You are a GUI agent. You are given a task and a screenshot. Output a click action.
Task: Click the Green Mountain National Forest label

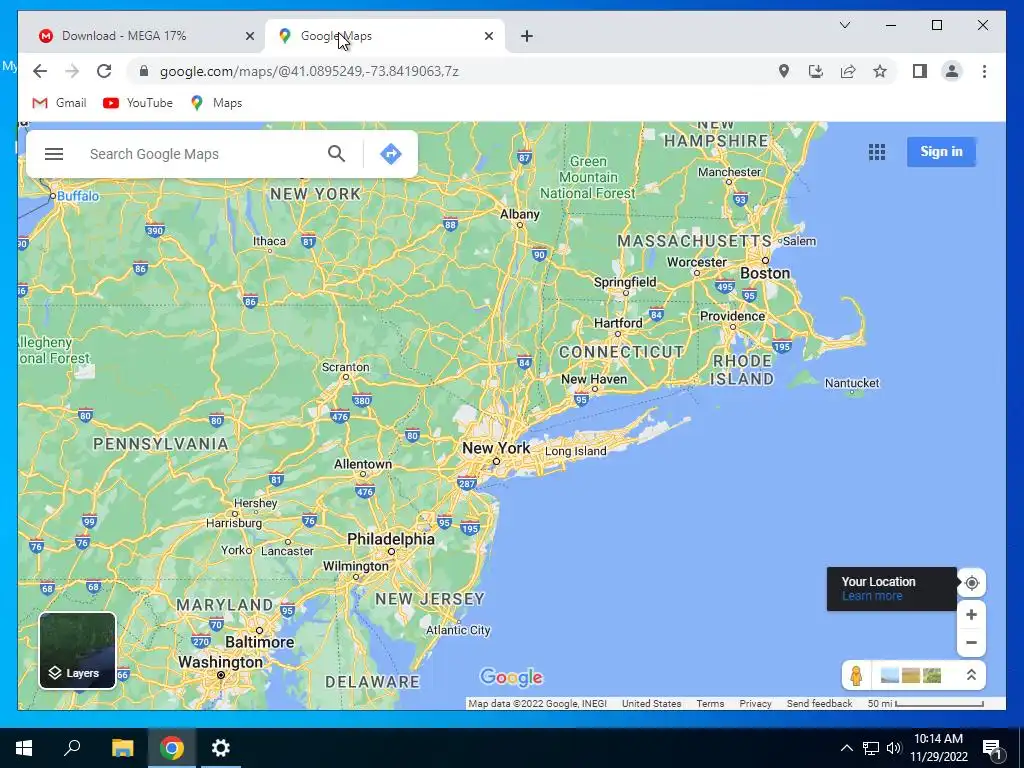[587, 177]
